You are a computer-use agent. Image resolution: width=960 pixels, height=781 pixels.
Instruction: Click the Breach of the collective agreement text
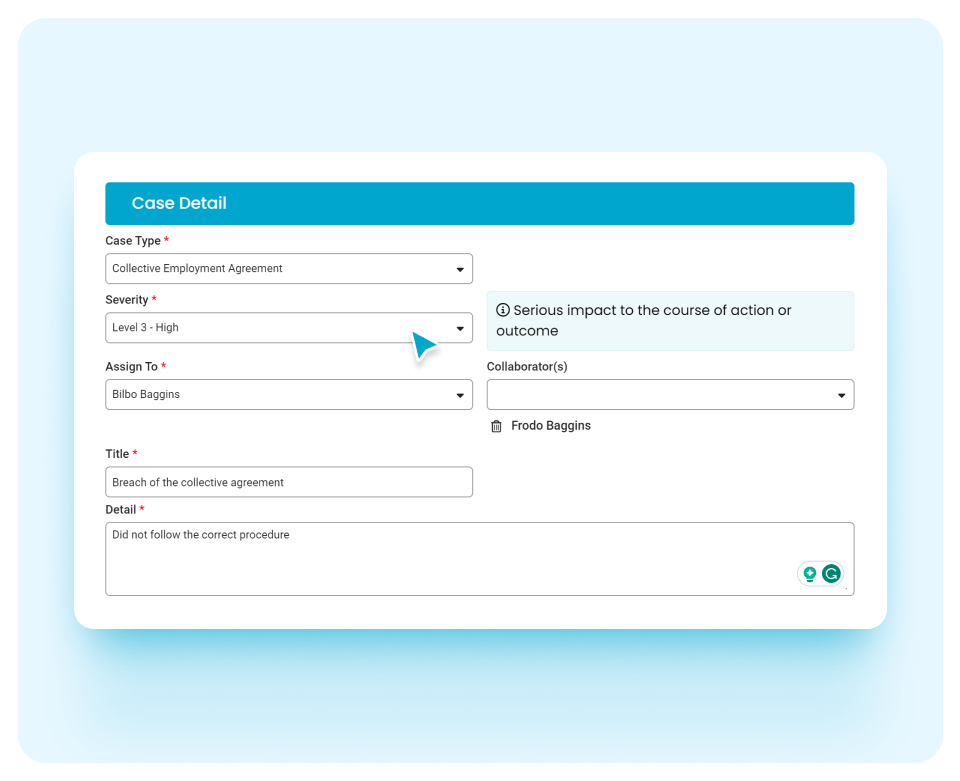point(197,481)
